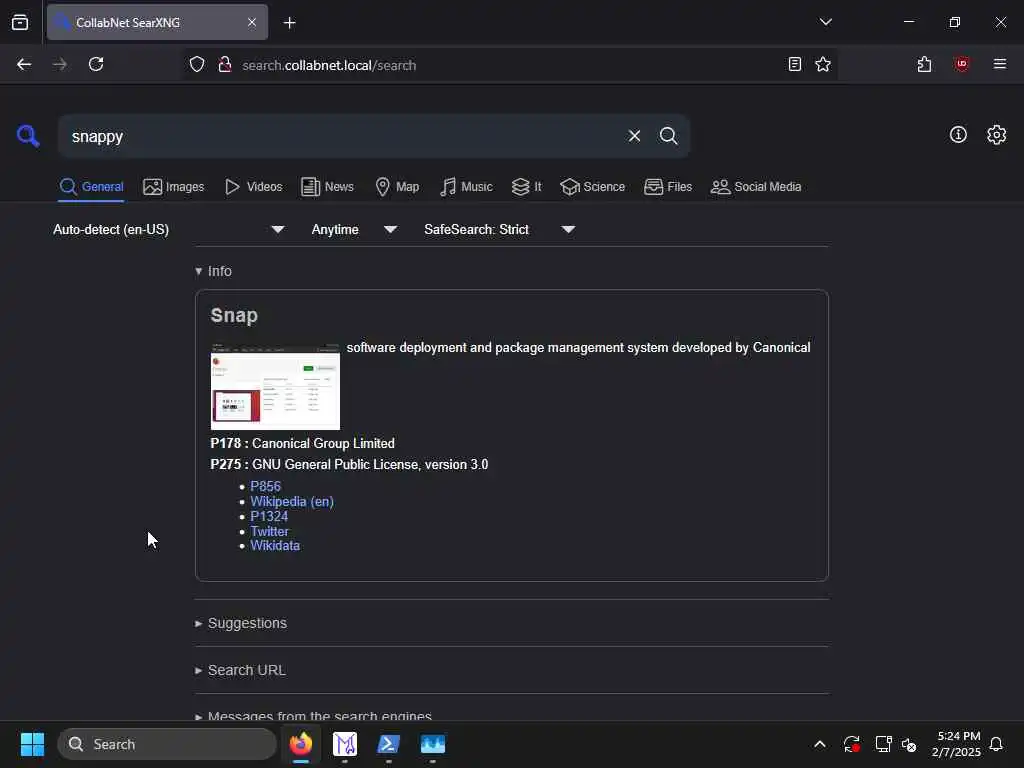Viewport: 1024px width, 768px height.
Task: Open the Auto-detect (en-US) language dropdown
Action: [168, 229]
